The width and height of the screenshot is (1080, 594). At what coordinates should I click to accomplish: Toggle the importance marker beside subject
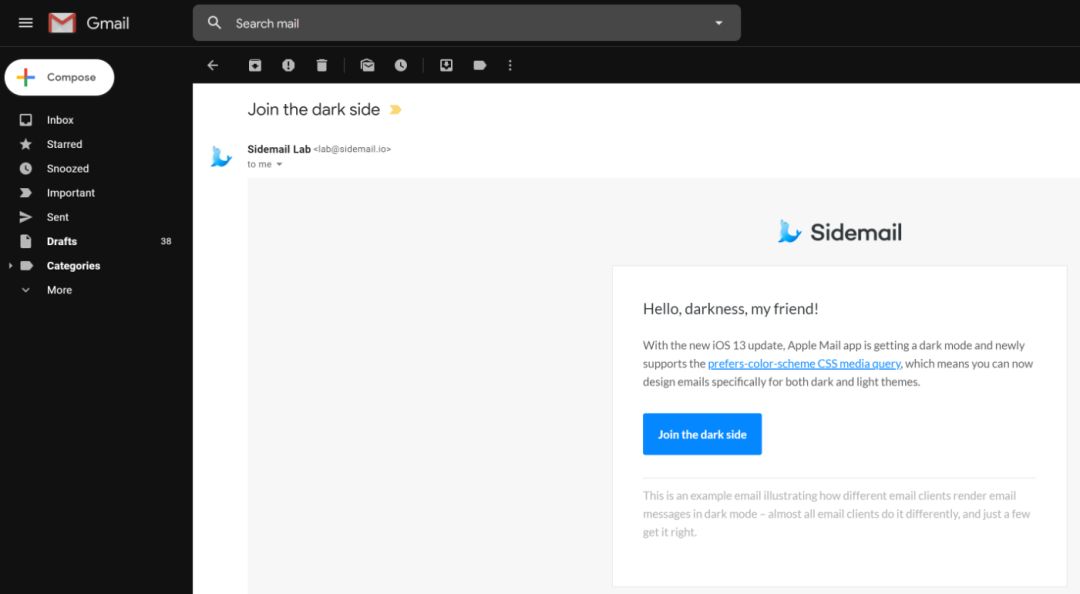click(x=395, y=110)
